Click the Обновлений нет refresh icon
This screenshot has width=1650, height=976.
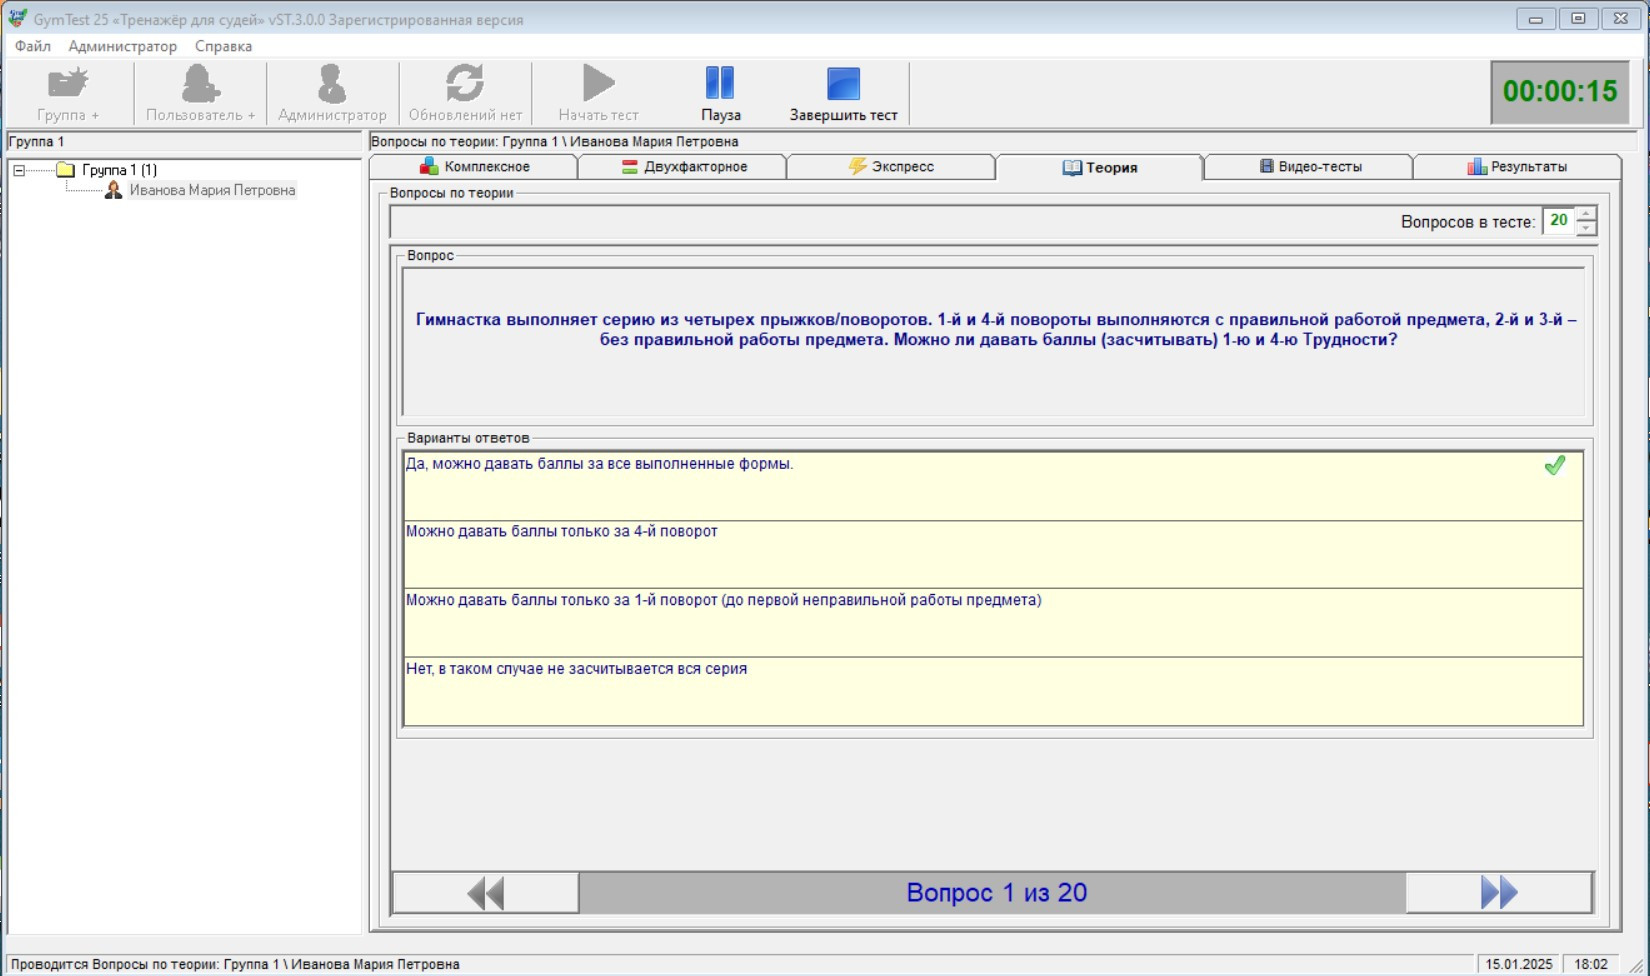point(465,84)
